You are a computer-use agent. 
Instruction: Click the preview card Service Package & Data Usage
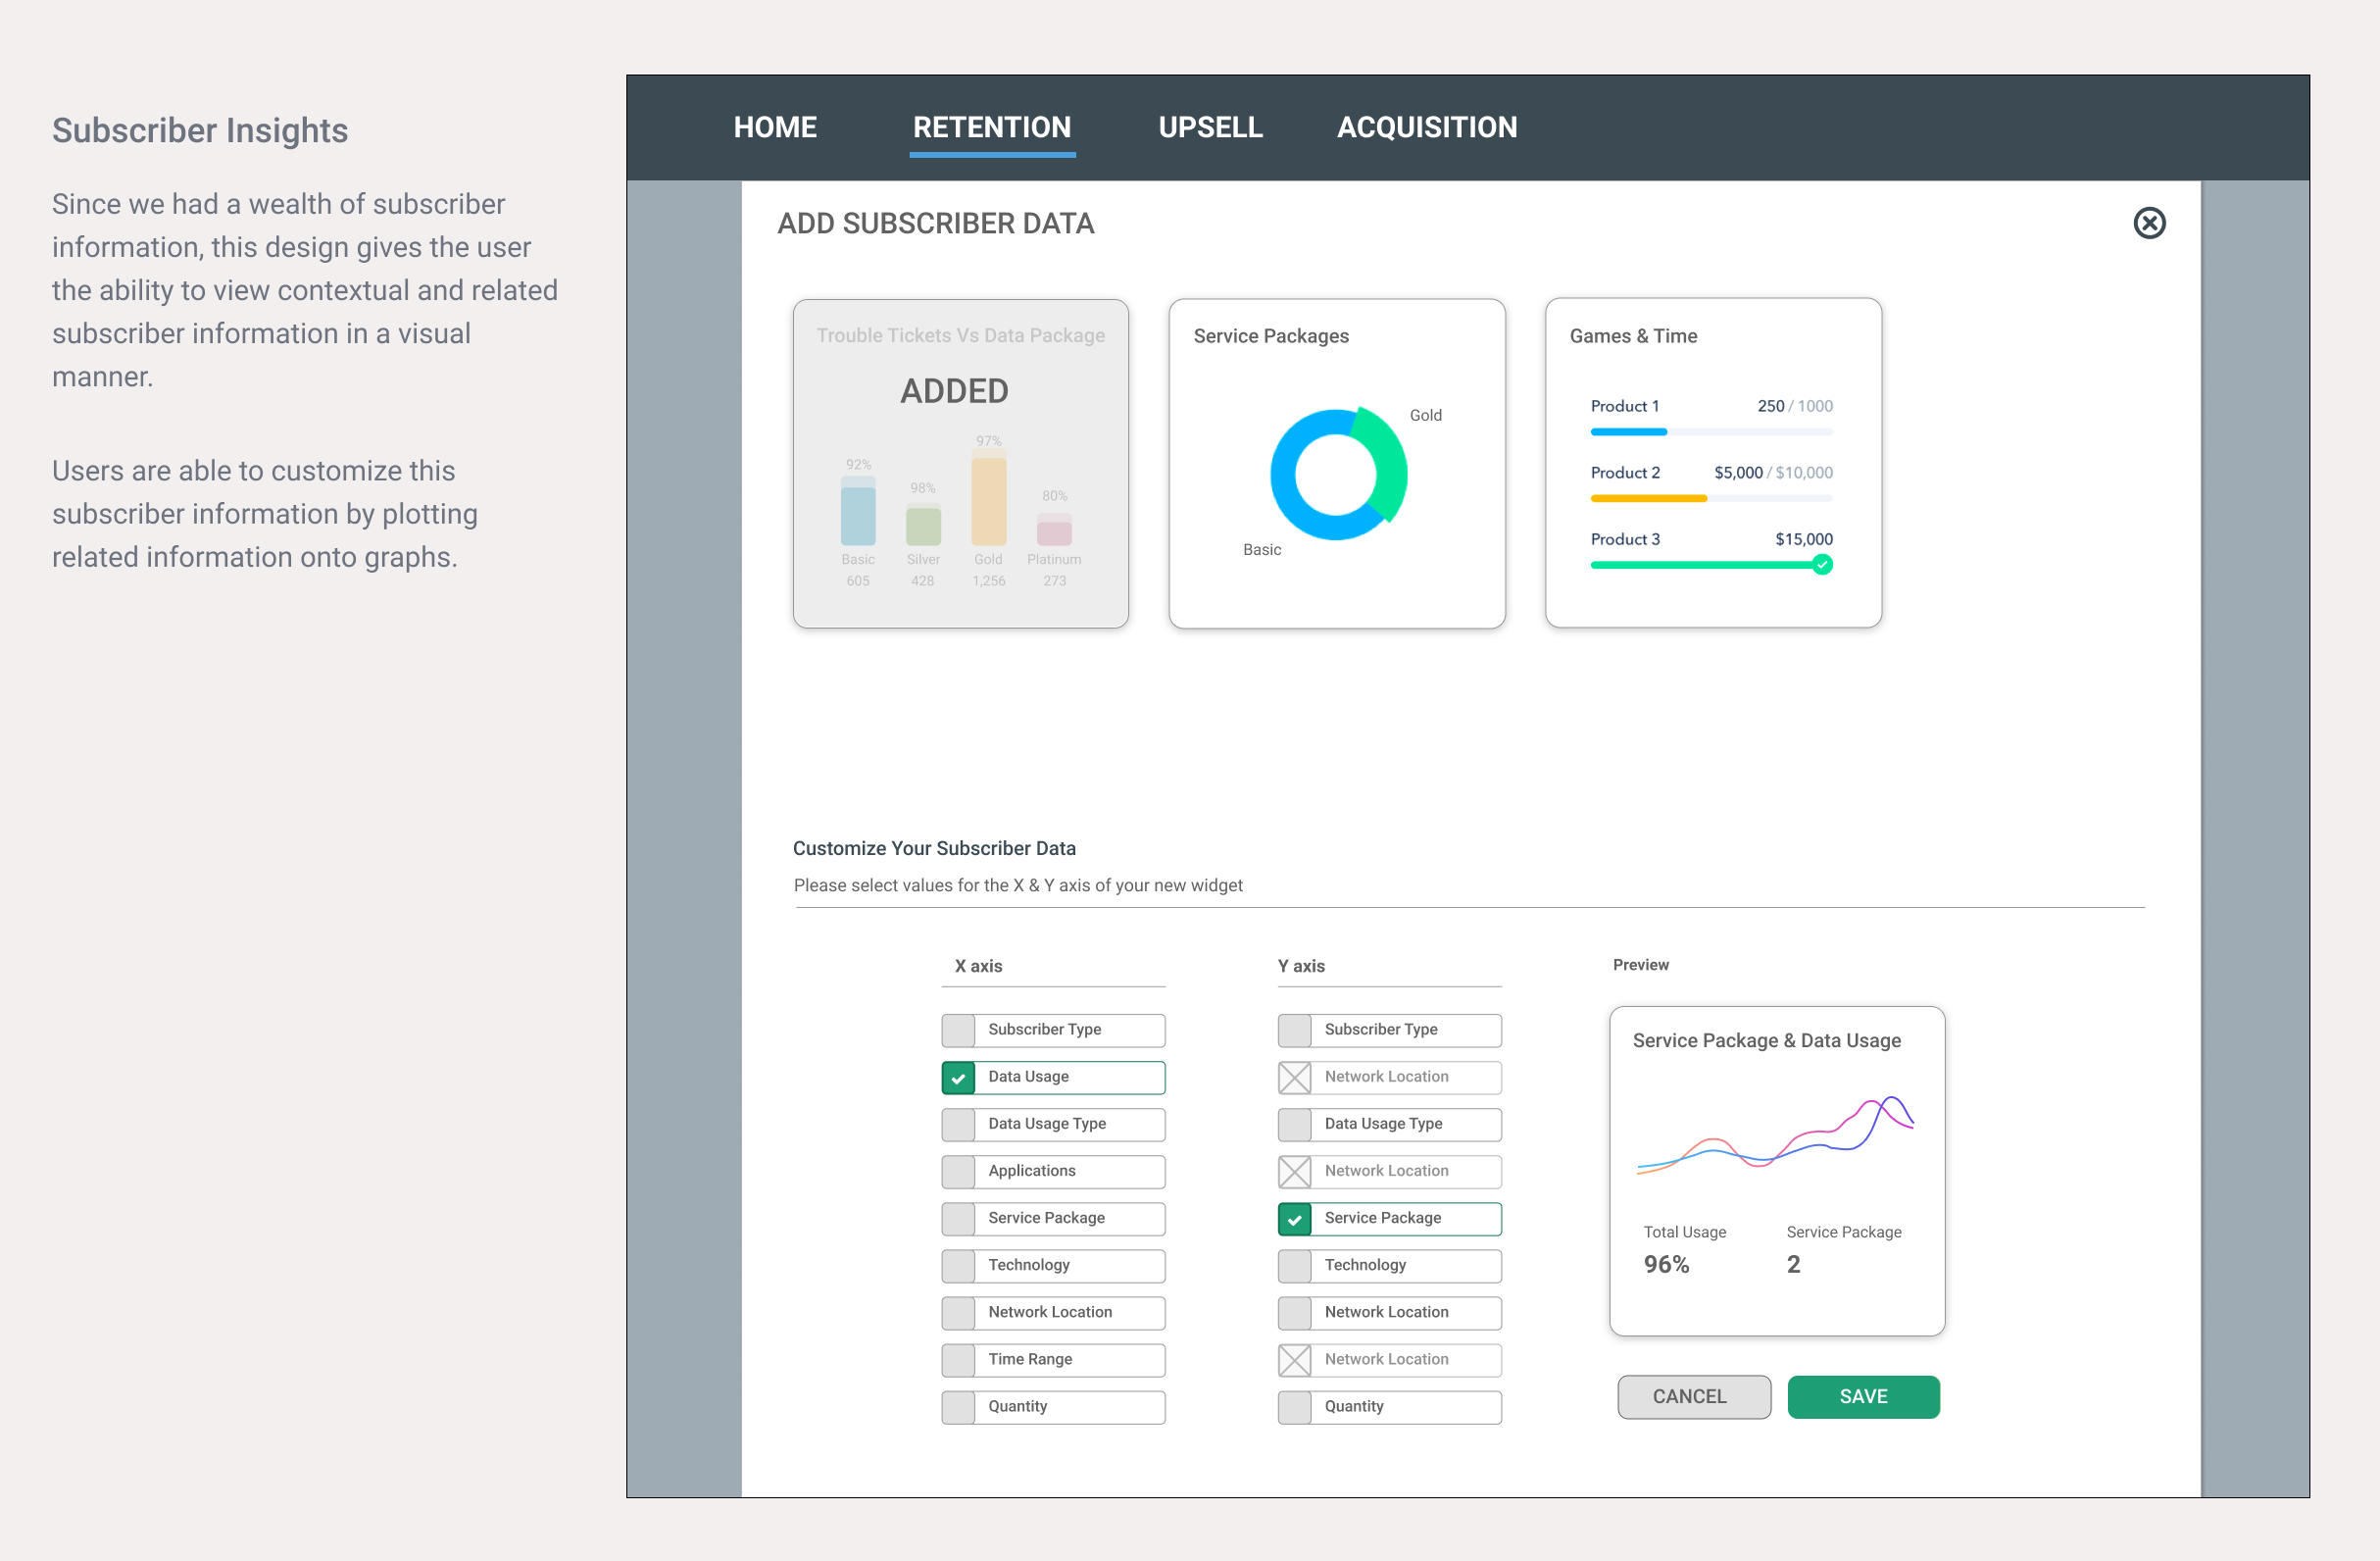(x=1776, y=1170)
